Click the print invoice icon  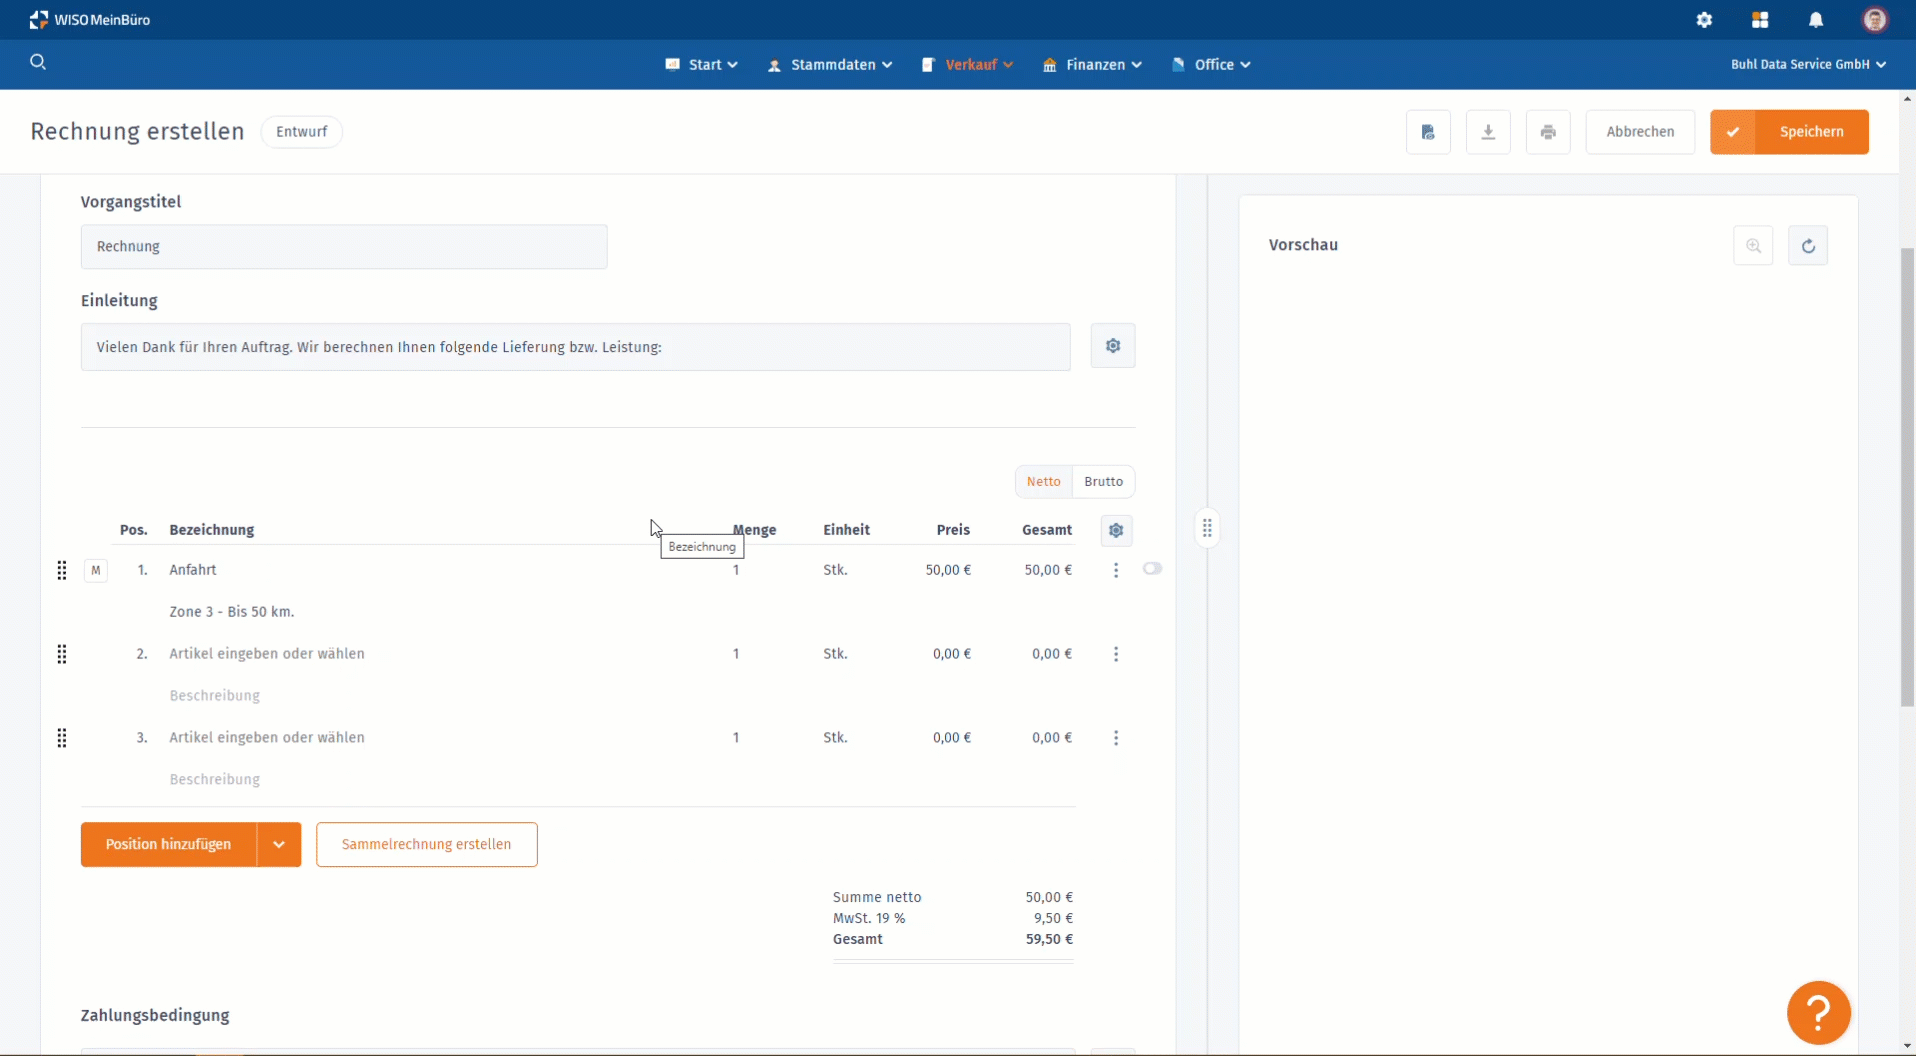(x=1548, y=132)
